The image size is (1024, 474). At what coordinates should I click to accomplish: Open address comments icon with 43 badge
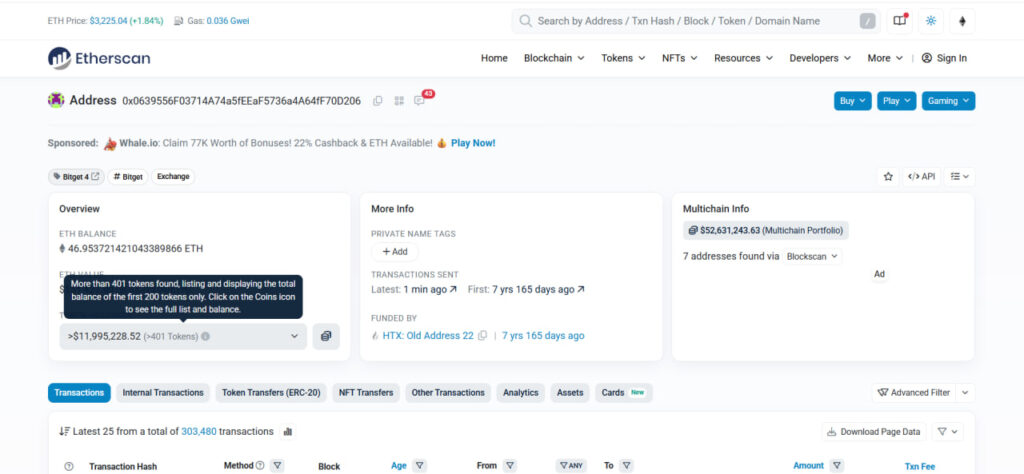click(419, 101)
